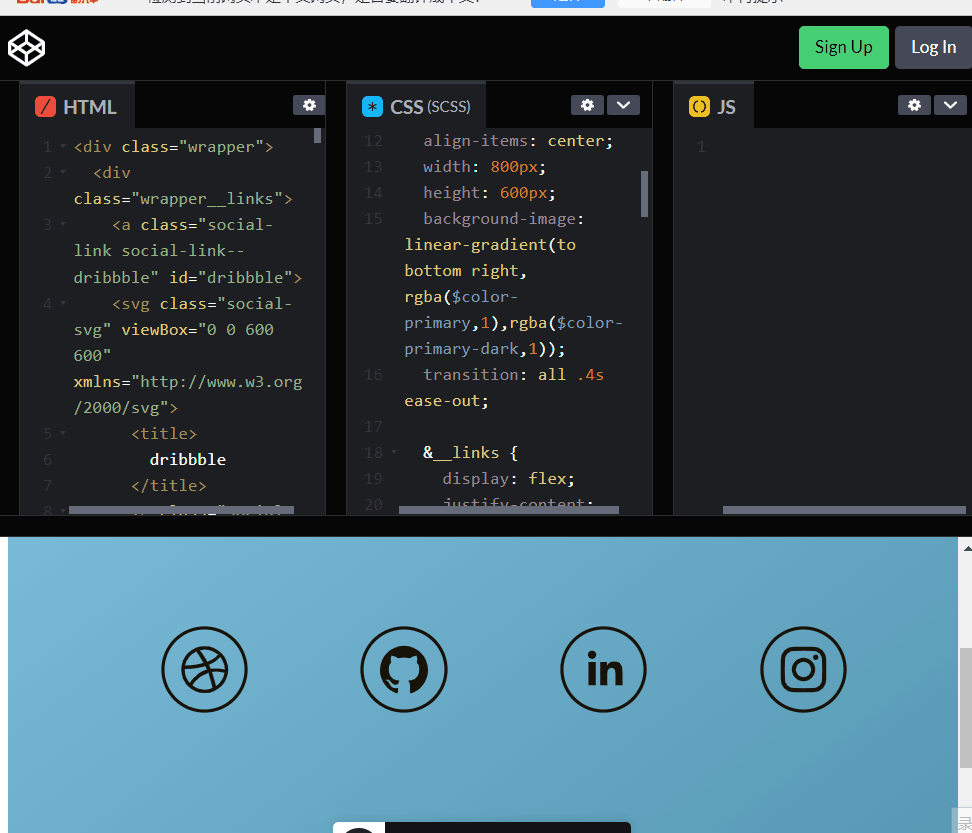The height and width of the screenshot is (833, 972).
Task: Click 'transition: all .4s' in CSS
Action: coord(513,374)
